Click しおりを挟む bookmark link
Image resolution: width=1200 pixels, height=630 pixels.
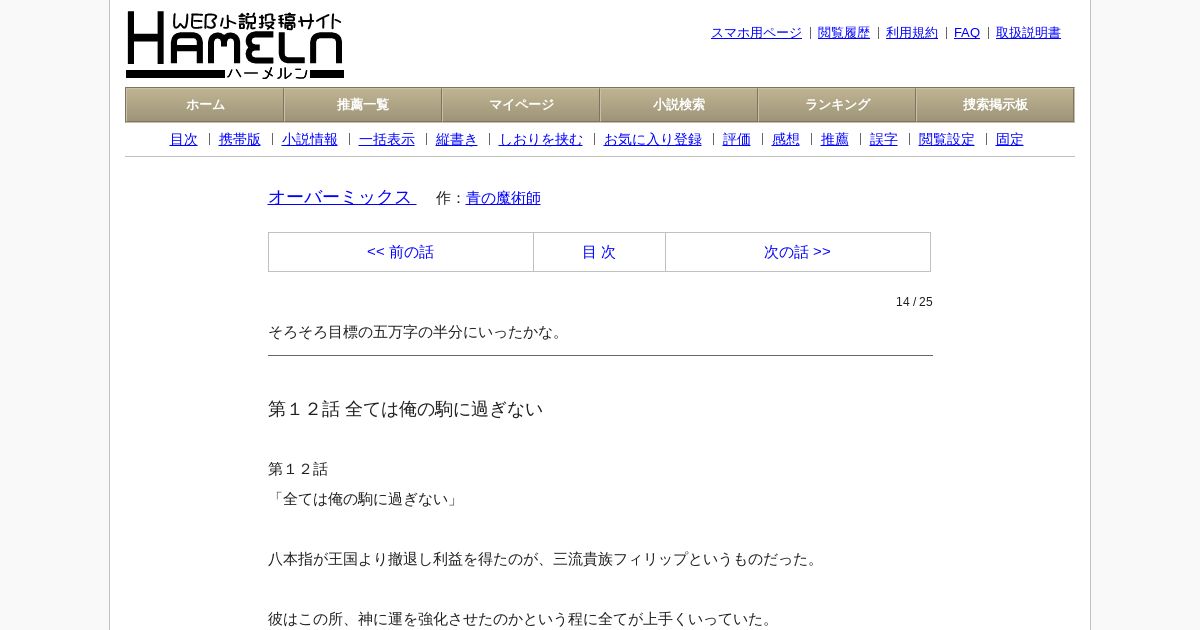[541, 140]
